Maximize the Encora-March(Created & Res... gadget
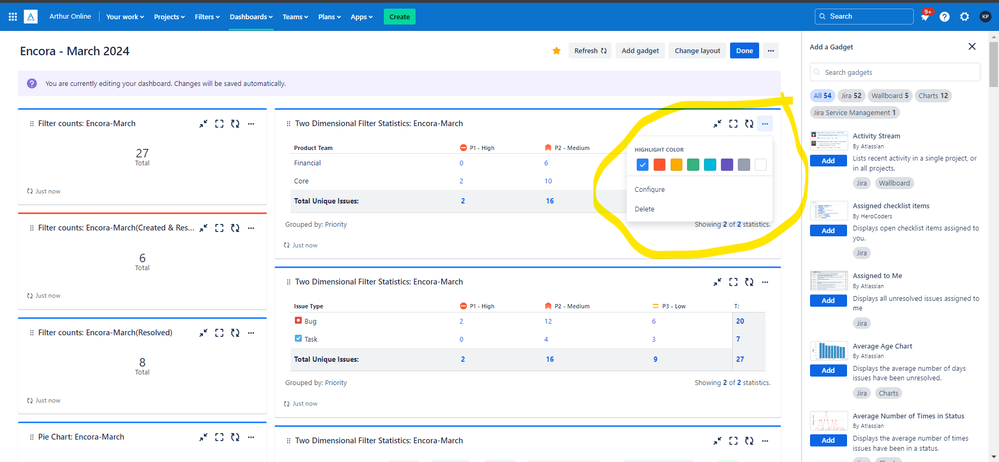Image resolution: width=999 pixels, height=462 pixels. [x=219, y=228]
